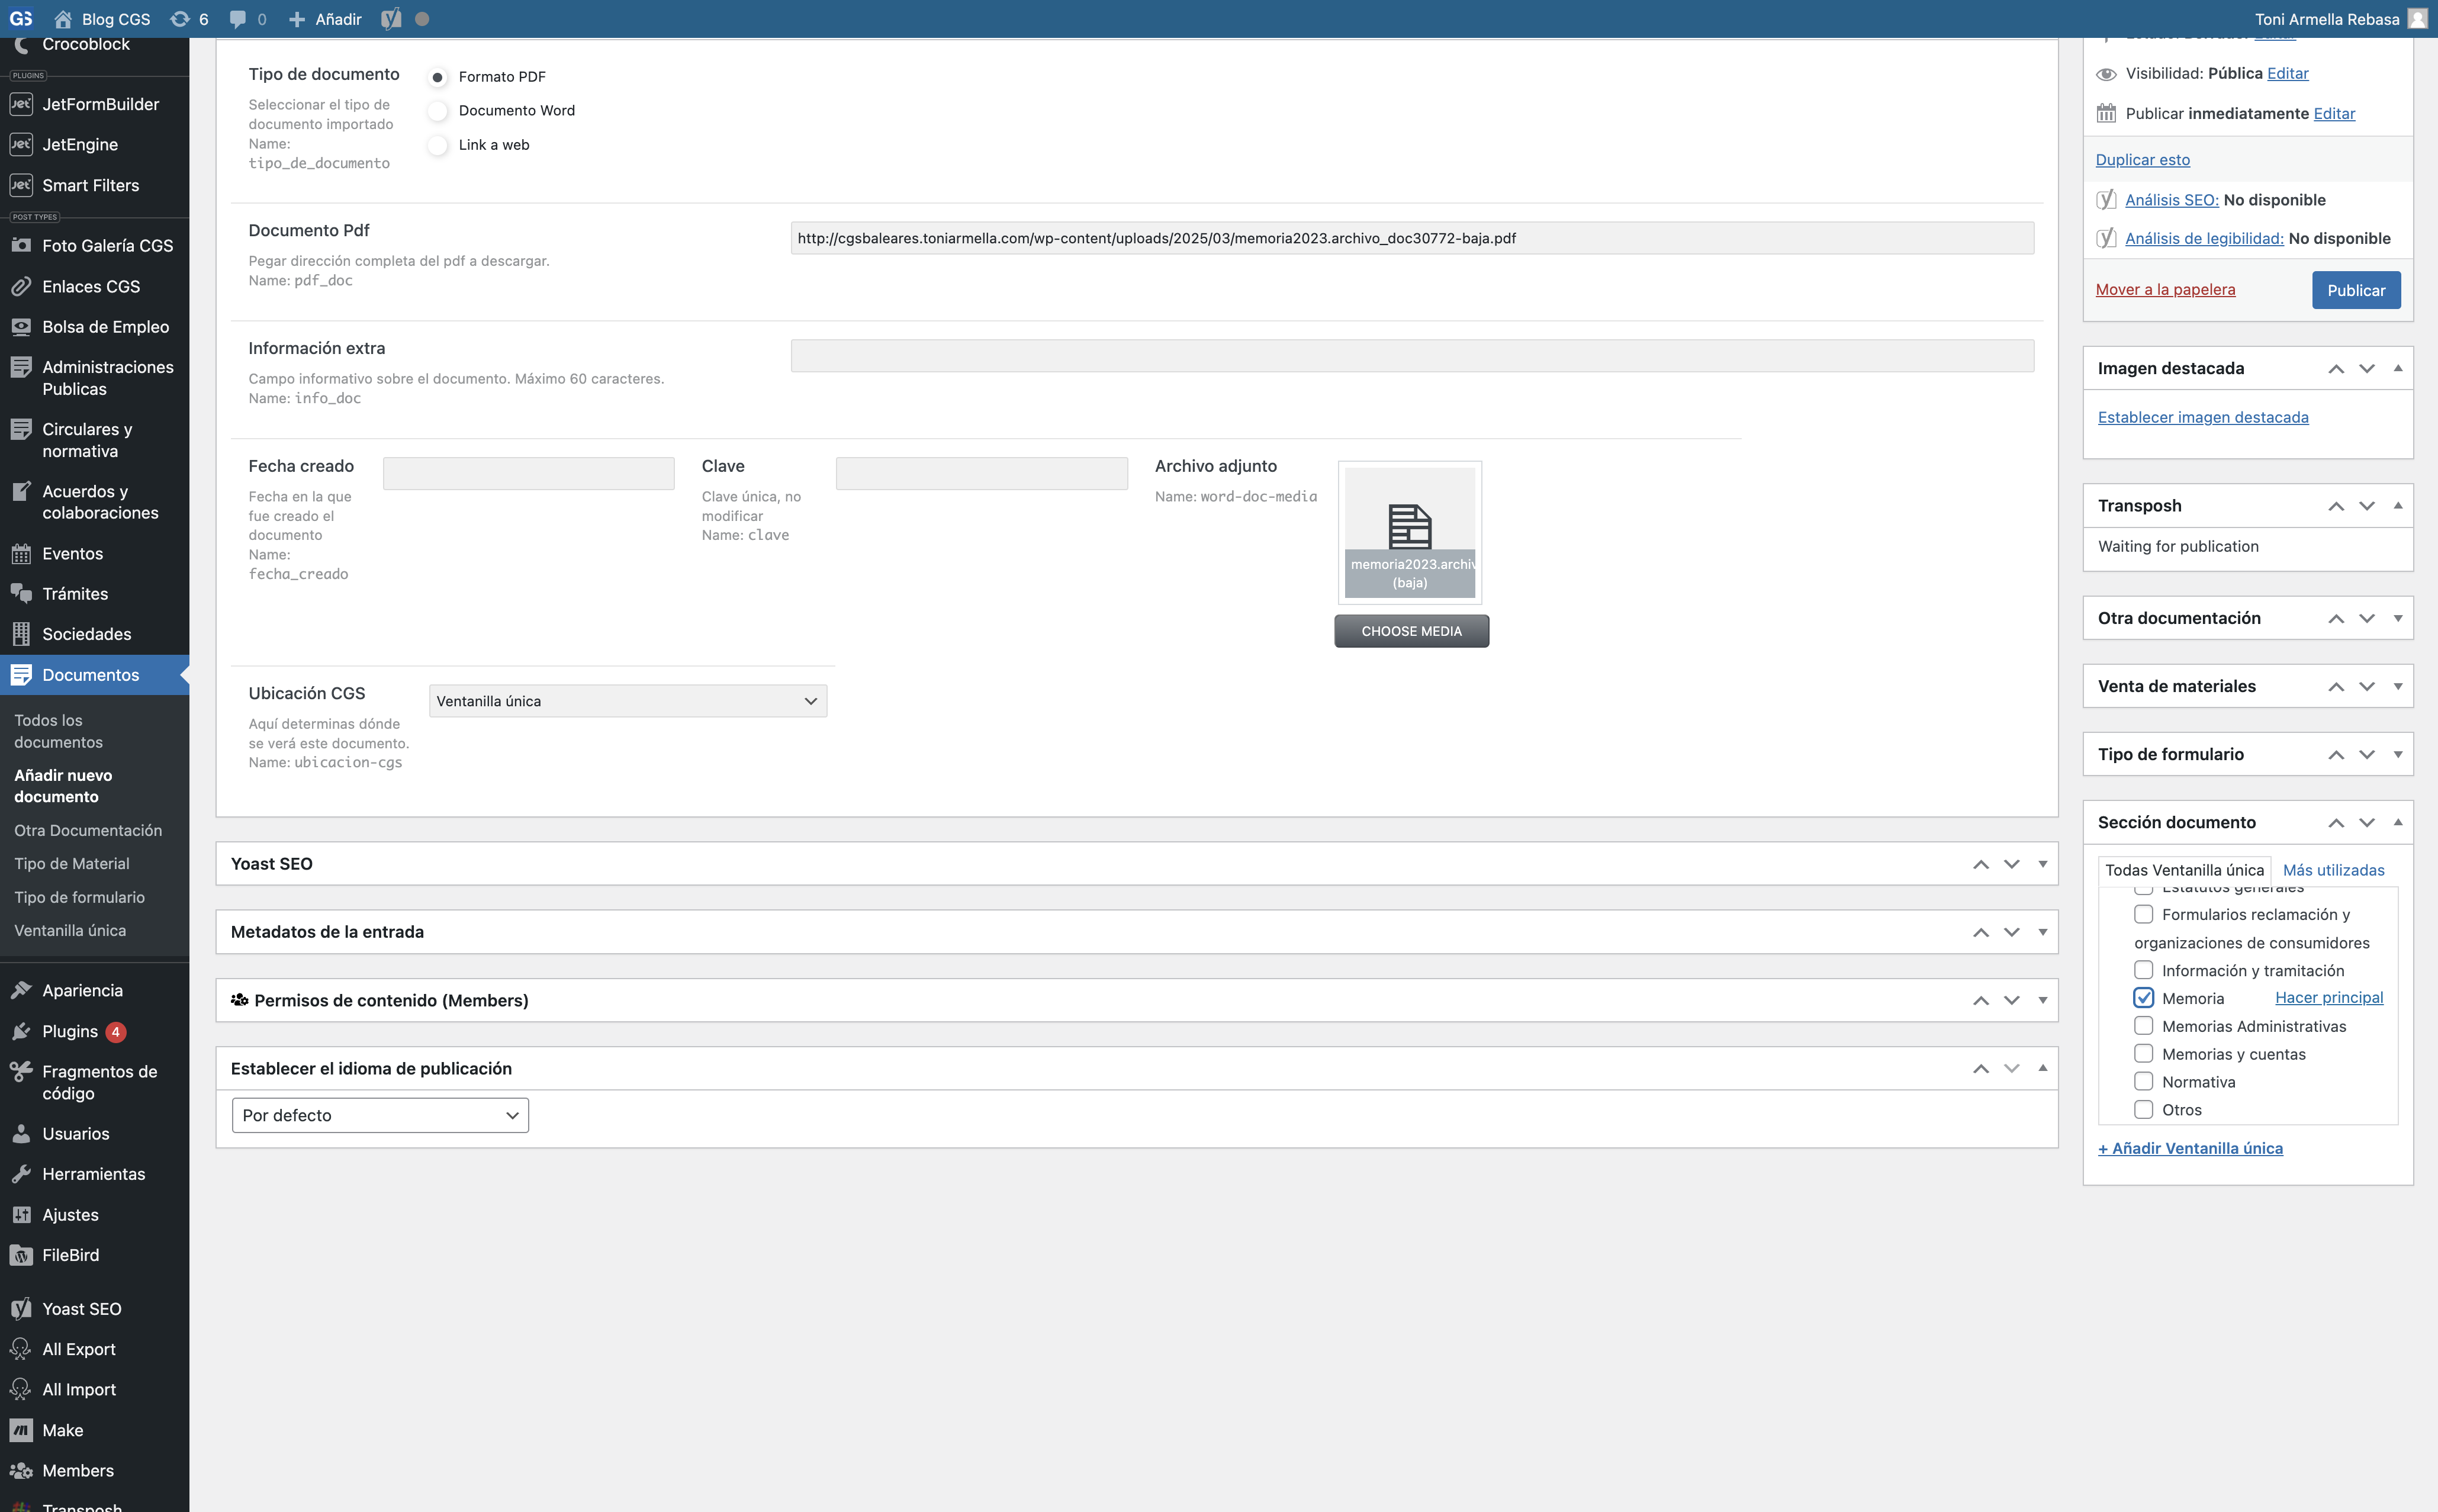Viewport: 2438px width, 1512px height.
Task: Expand the Yoast SEO panel toggle arrow
Action: (x=2043, y=864)
